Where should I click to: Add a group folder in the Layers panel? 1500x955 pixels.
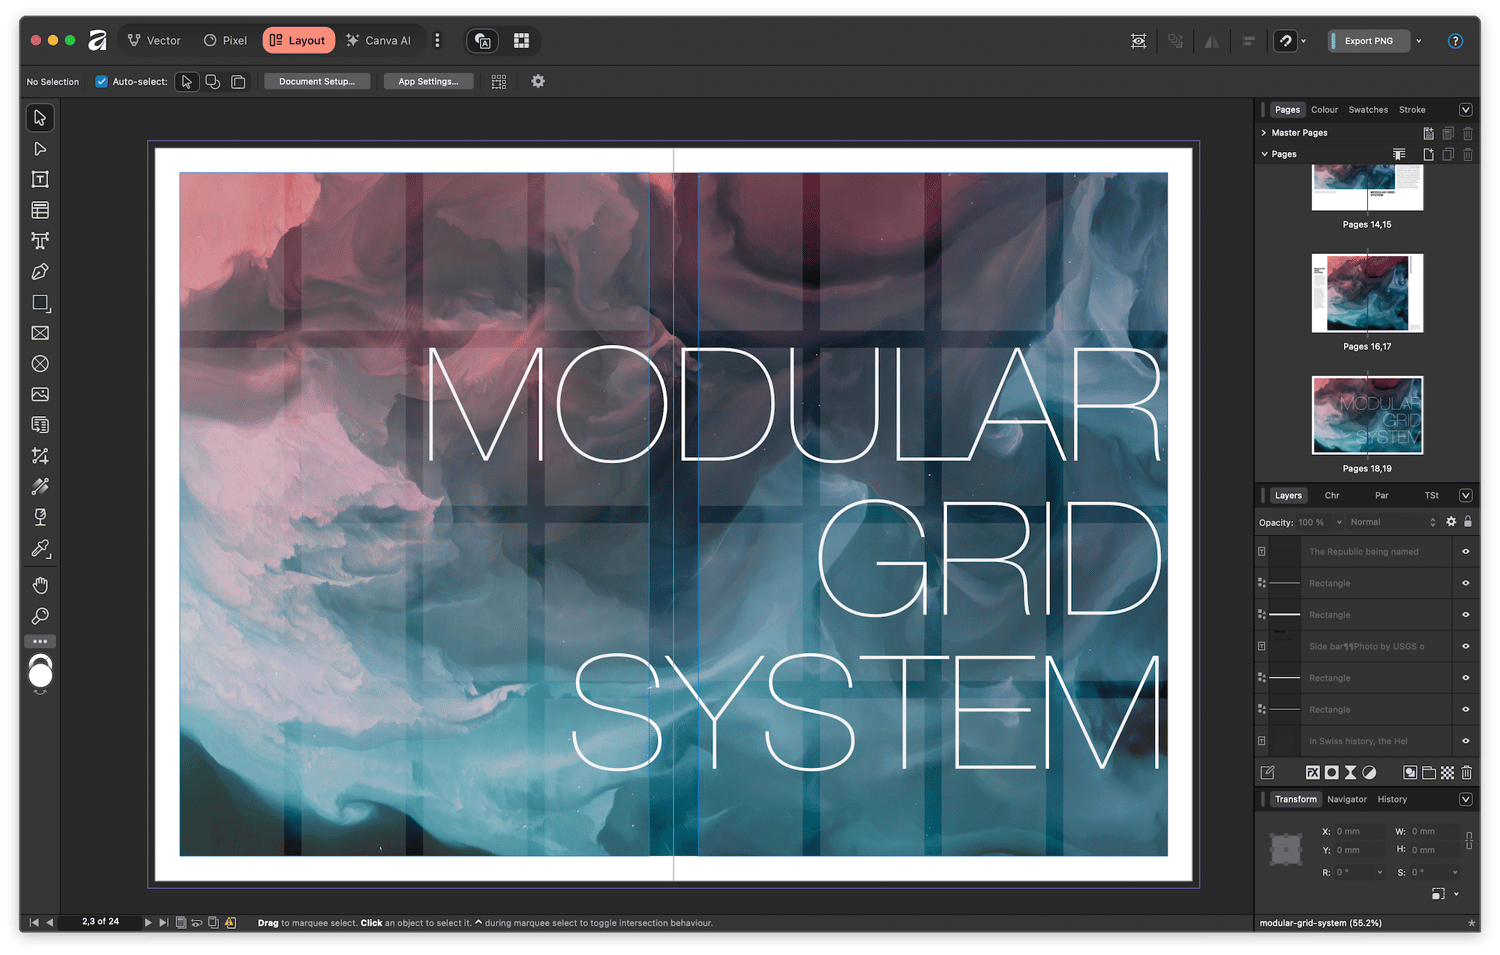(1429, 772)
